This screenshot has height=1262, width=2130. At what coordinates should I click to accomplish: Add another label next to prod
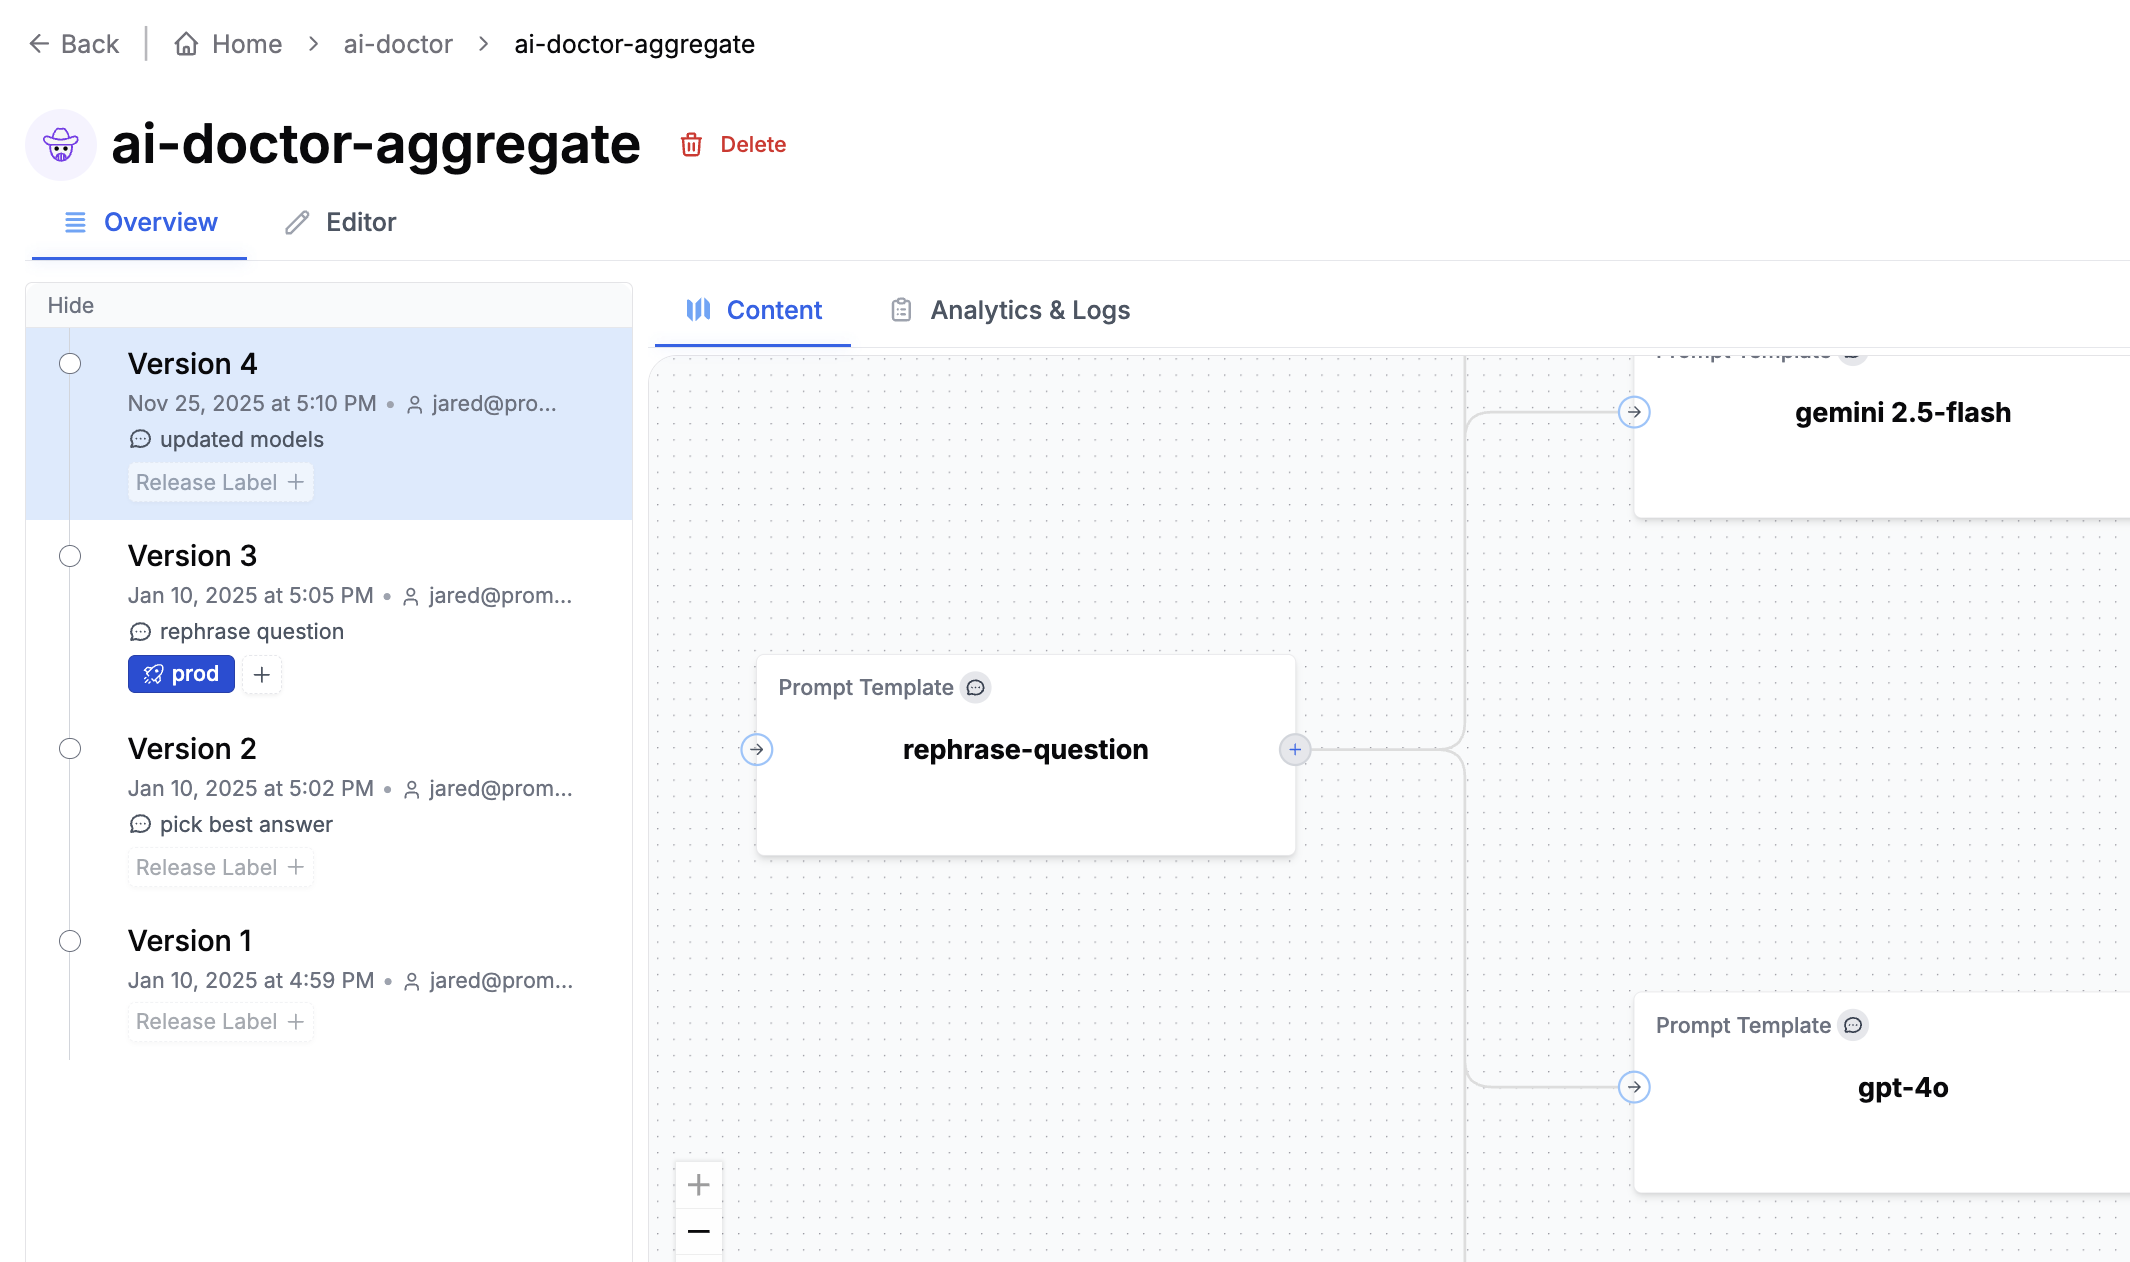click(262, 675)
